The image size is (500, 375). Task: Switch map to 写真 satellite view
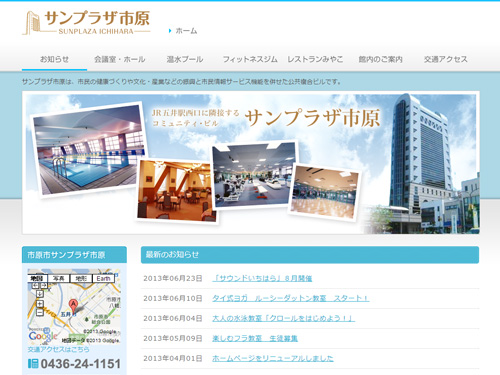(x=59, y=278)
